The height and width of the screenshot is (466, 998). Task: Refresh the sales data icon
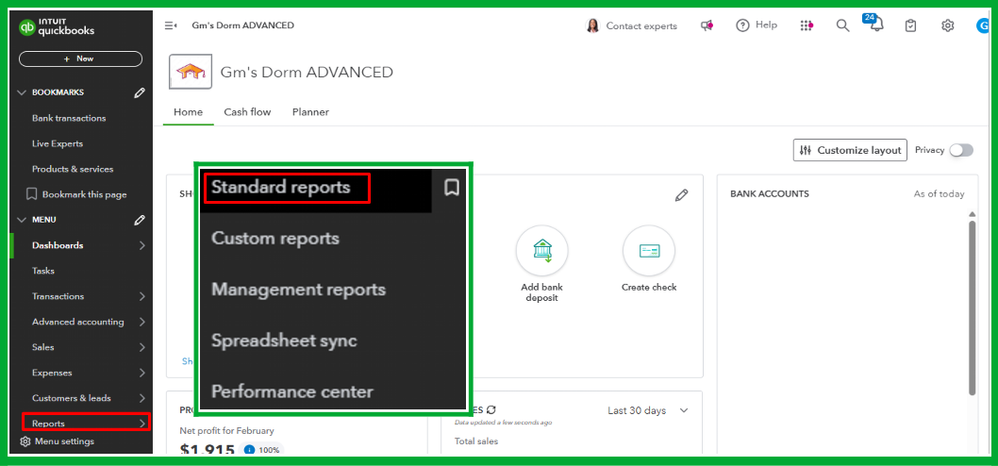click(491, 410)
